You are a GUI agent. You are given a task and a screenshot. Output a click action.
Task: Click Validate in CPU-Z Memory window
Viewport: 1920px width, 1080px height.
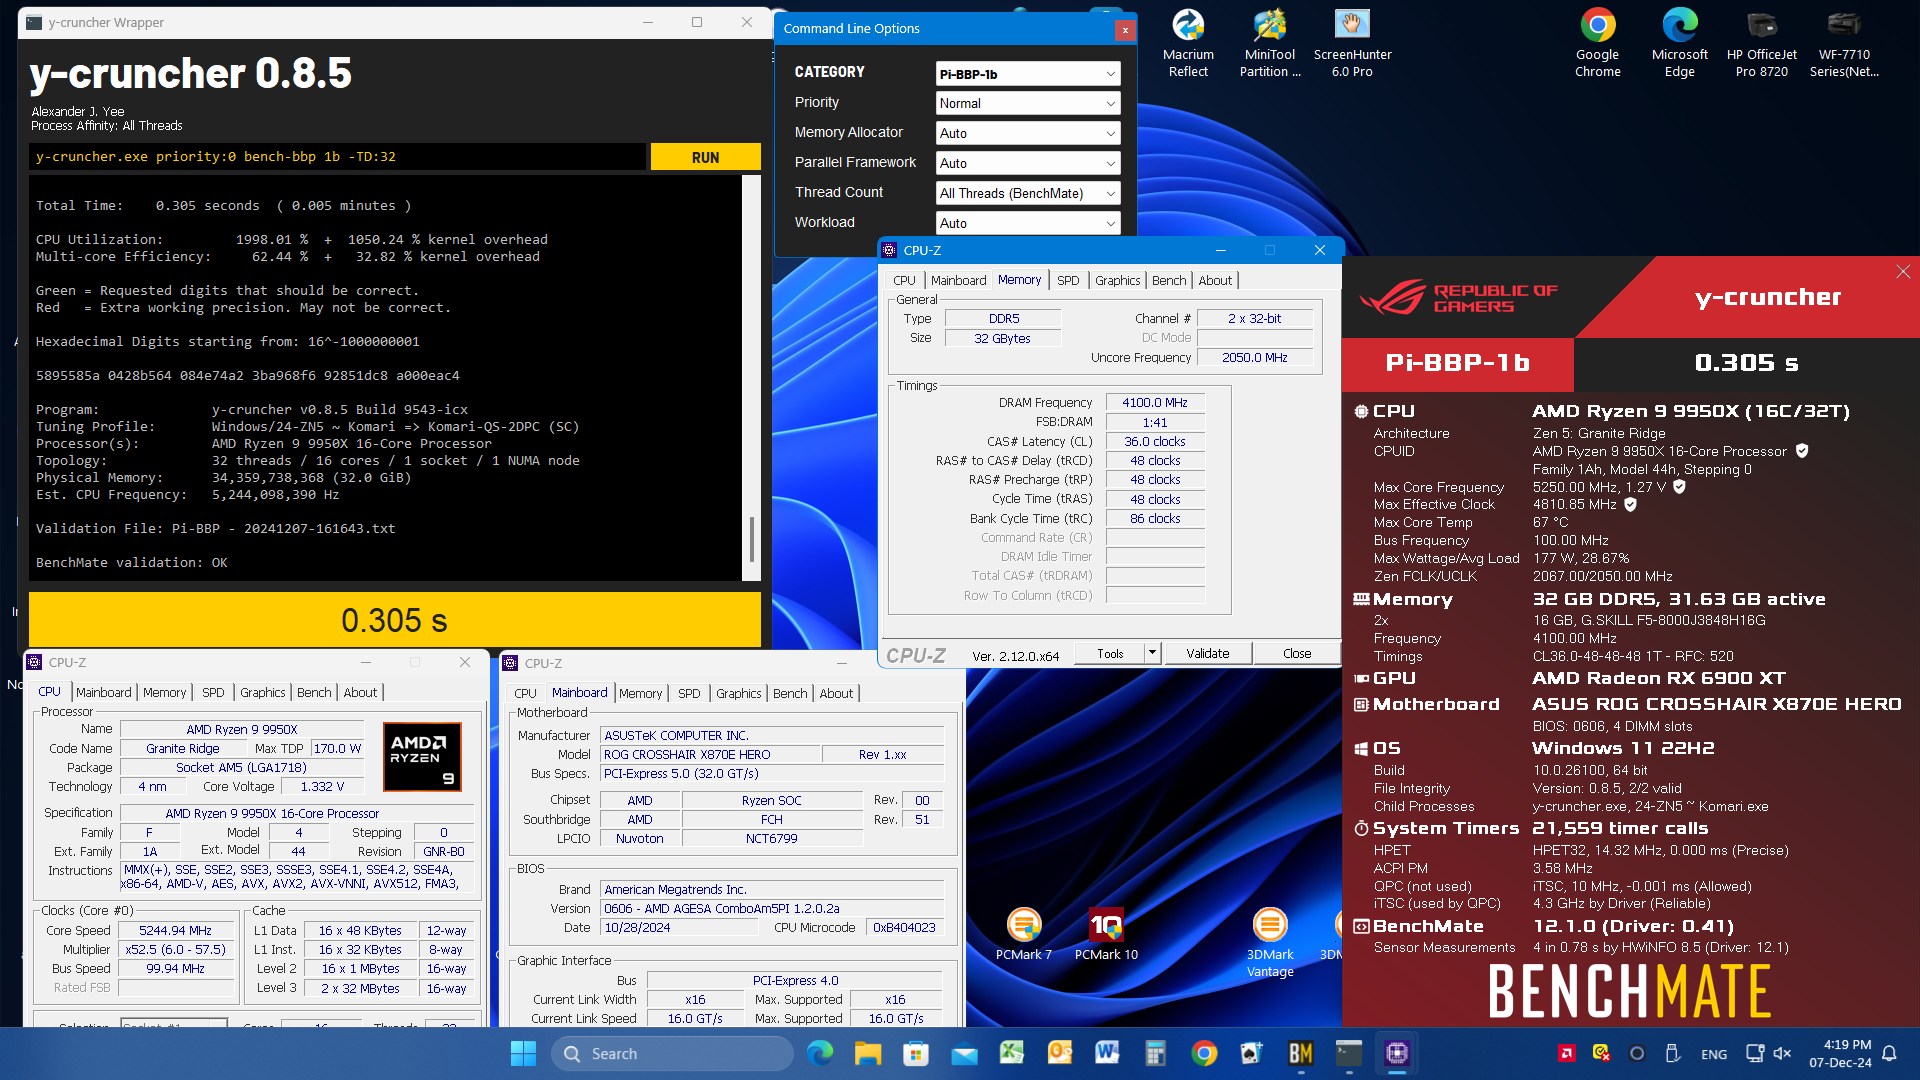1207,653
